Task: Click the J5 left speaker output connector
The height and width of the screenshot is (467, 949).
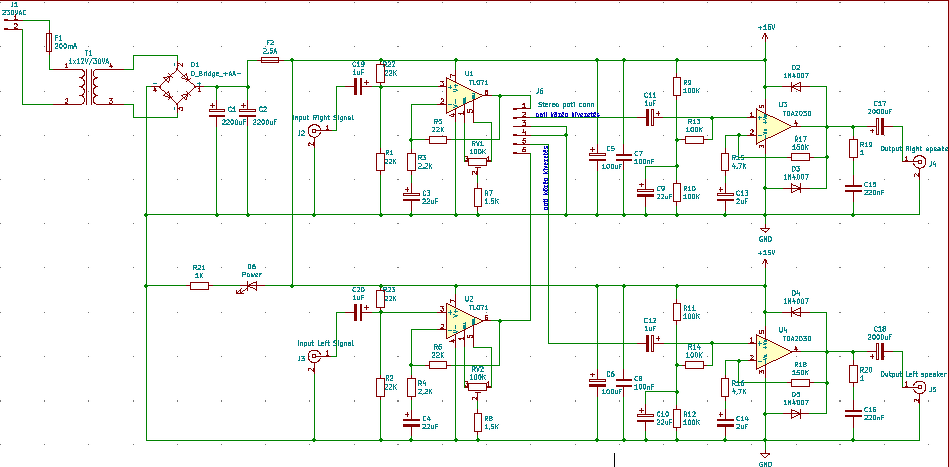Action: (x=919, y=387)
